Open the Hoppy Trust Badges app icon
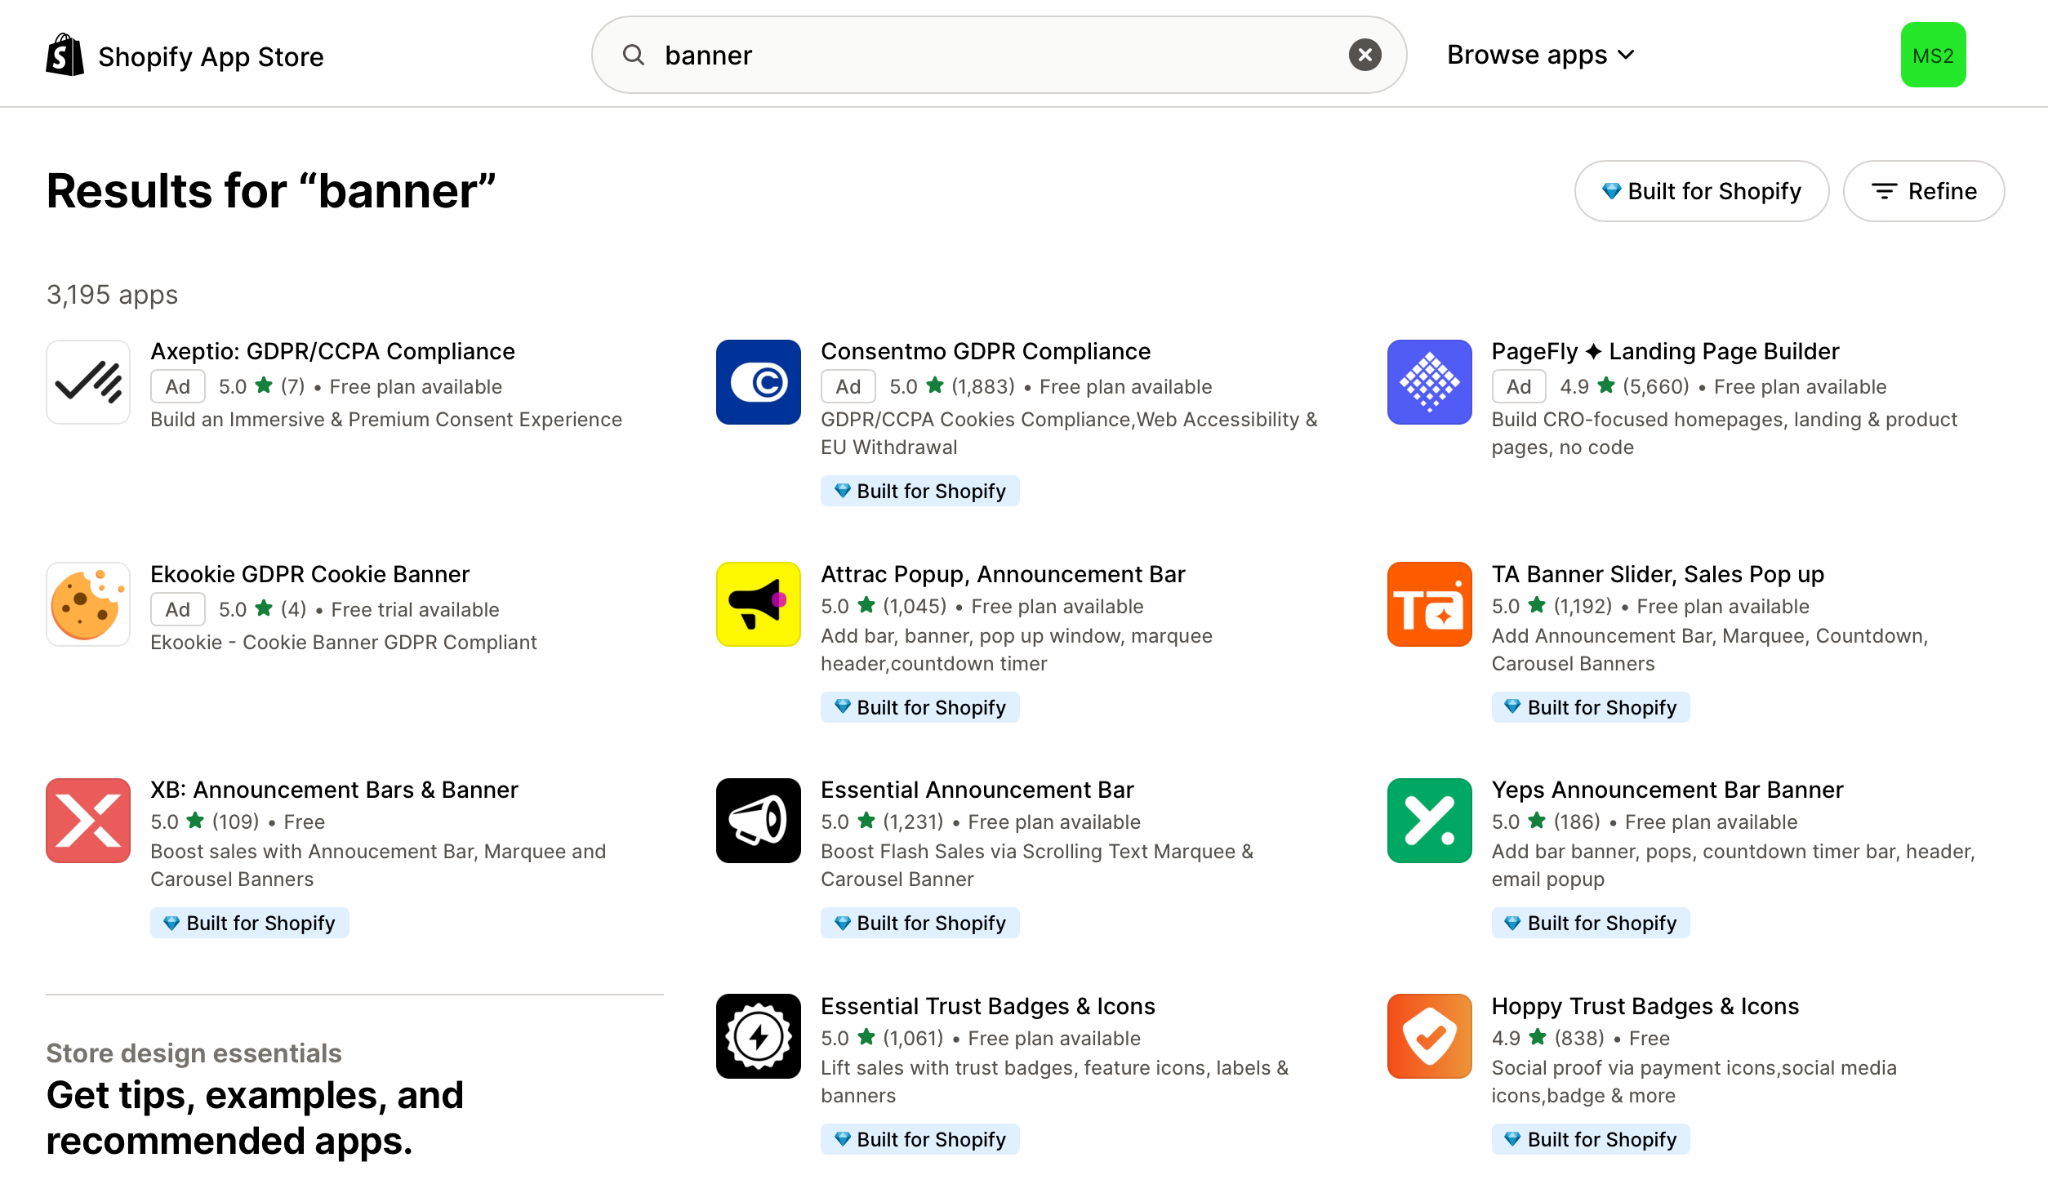2048x1192 pixels. (x=1429, y=1036)
